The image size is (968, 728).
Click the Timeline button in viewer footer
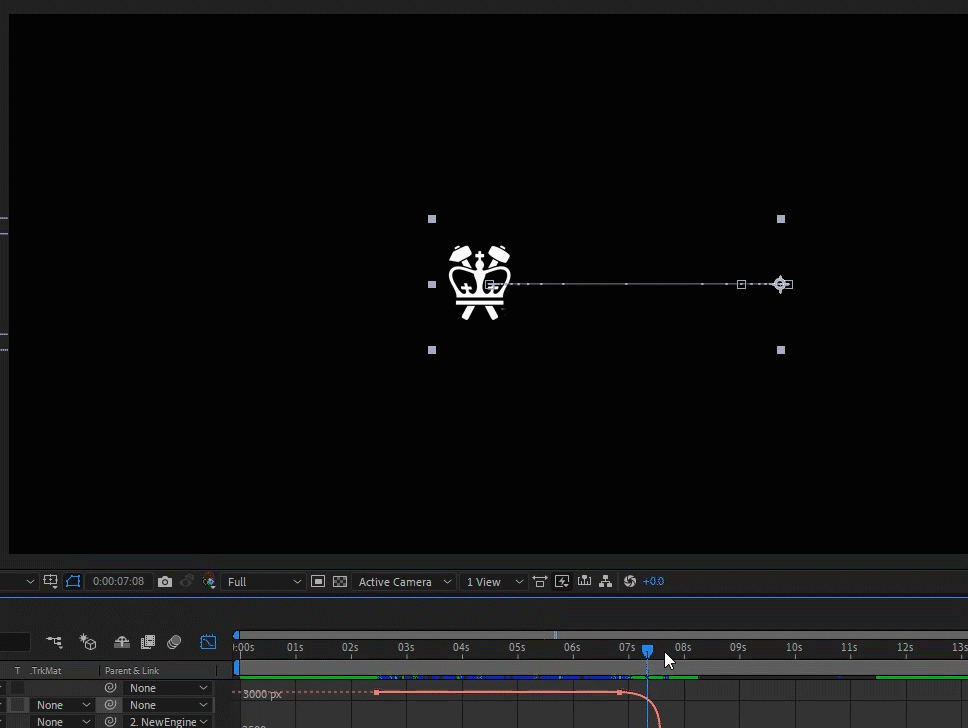click(584, 582)
